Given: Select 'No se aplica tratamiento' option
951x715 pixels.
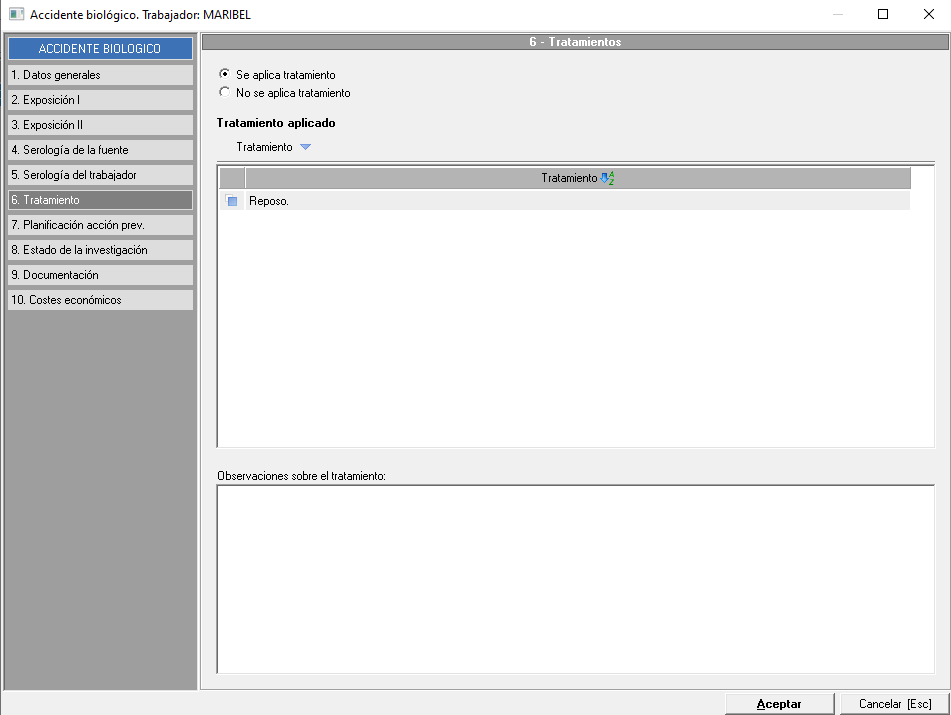Looking at the screenshot, I should point(224,93).
